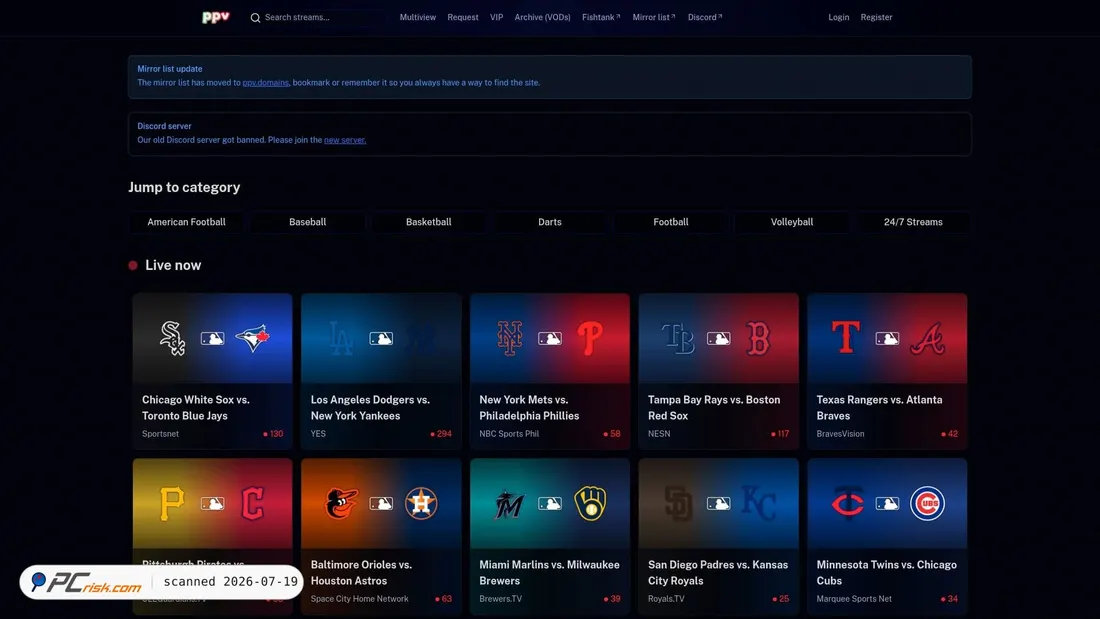Open Miami Marlins vs. Milwaukee Brewers title
The width and height of the screenshot is (1100, 619).
[x=549, y=573]
